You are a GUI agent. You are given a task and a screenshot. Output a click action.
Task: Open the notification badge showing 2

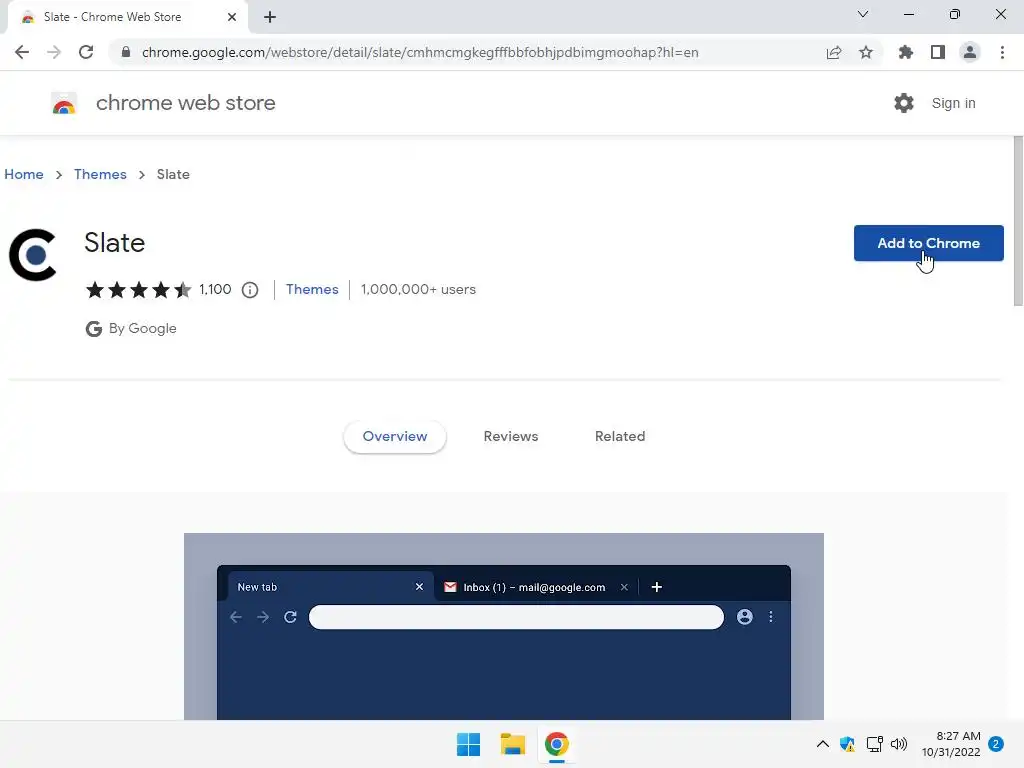coord(996,744)
